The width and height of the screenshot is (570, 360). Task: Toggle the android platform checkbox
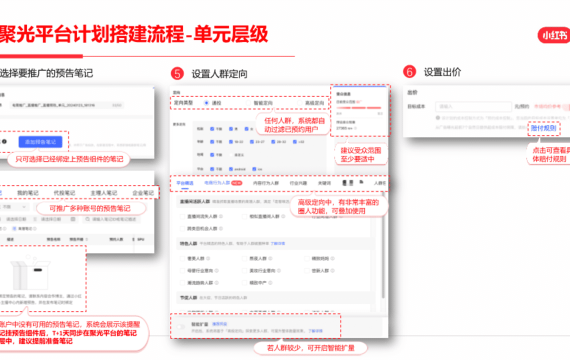[x=231, y=169]
